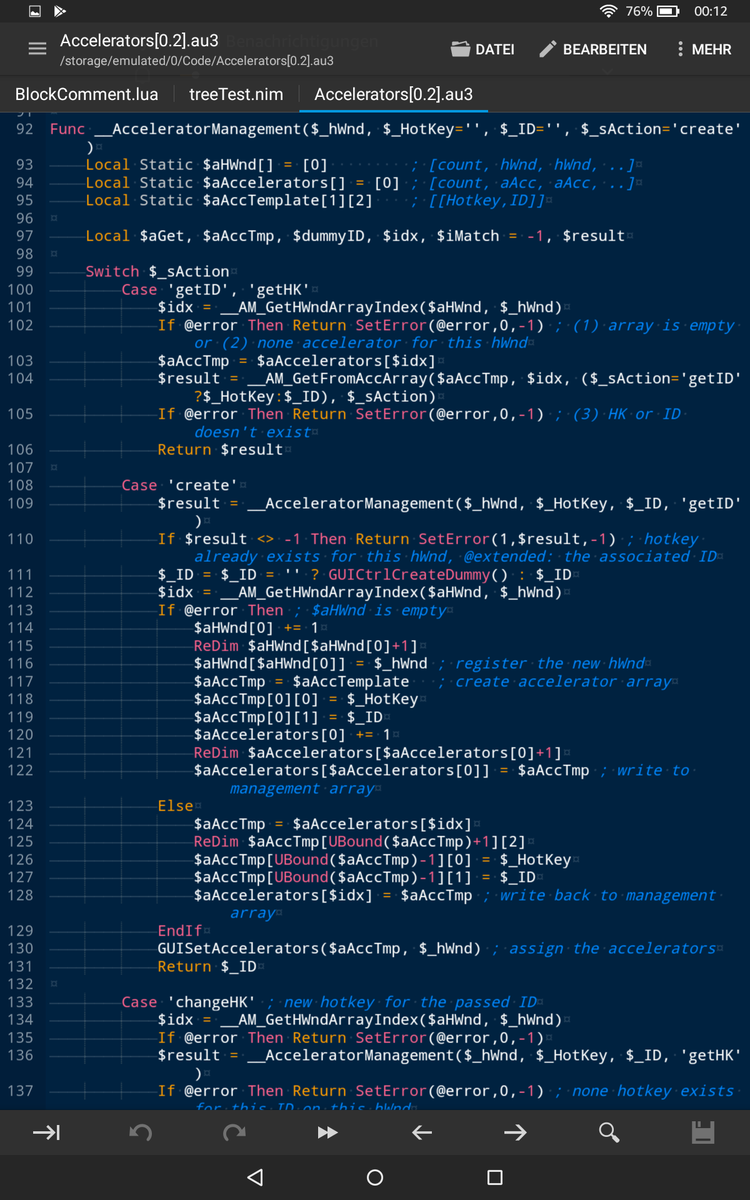This screenshot has height=1200, width=750.
Task: Expand the MEHR overflow menu
Action: pyautogui.click(x=703, y=49)
